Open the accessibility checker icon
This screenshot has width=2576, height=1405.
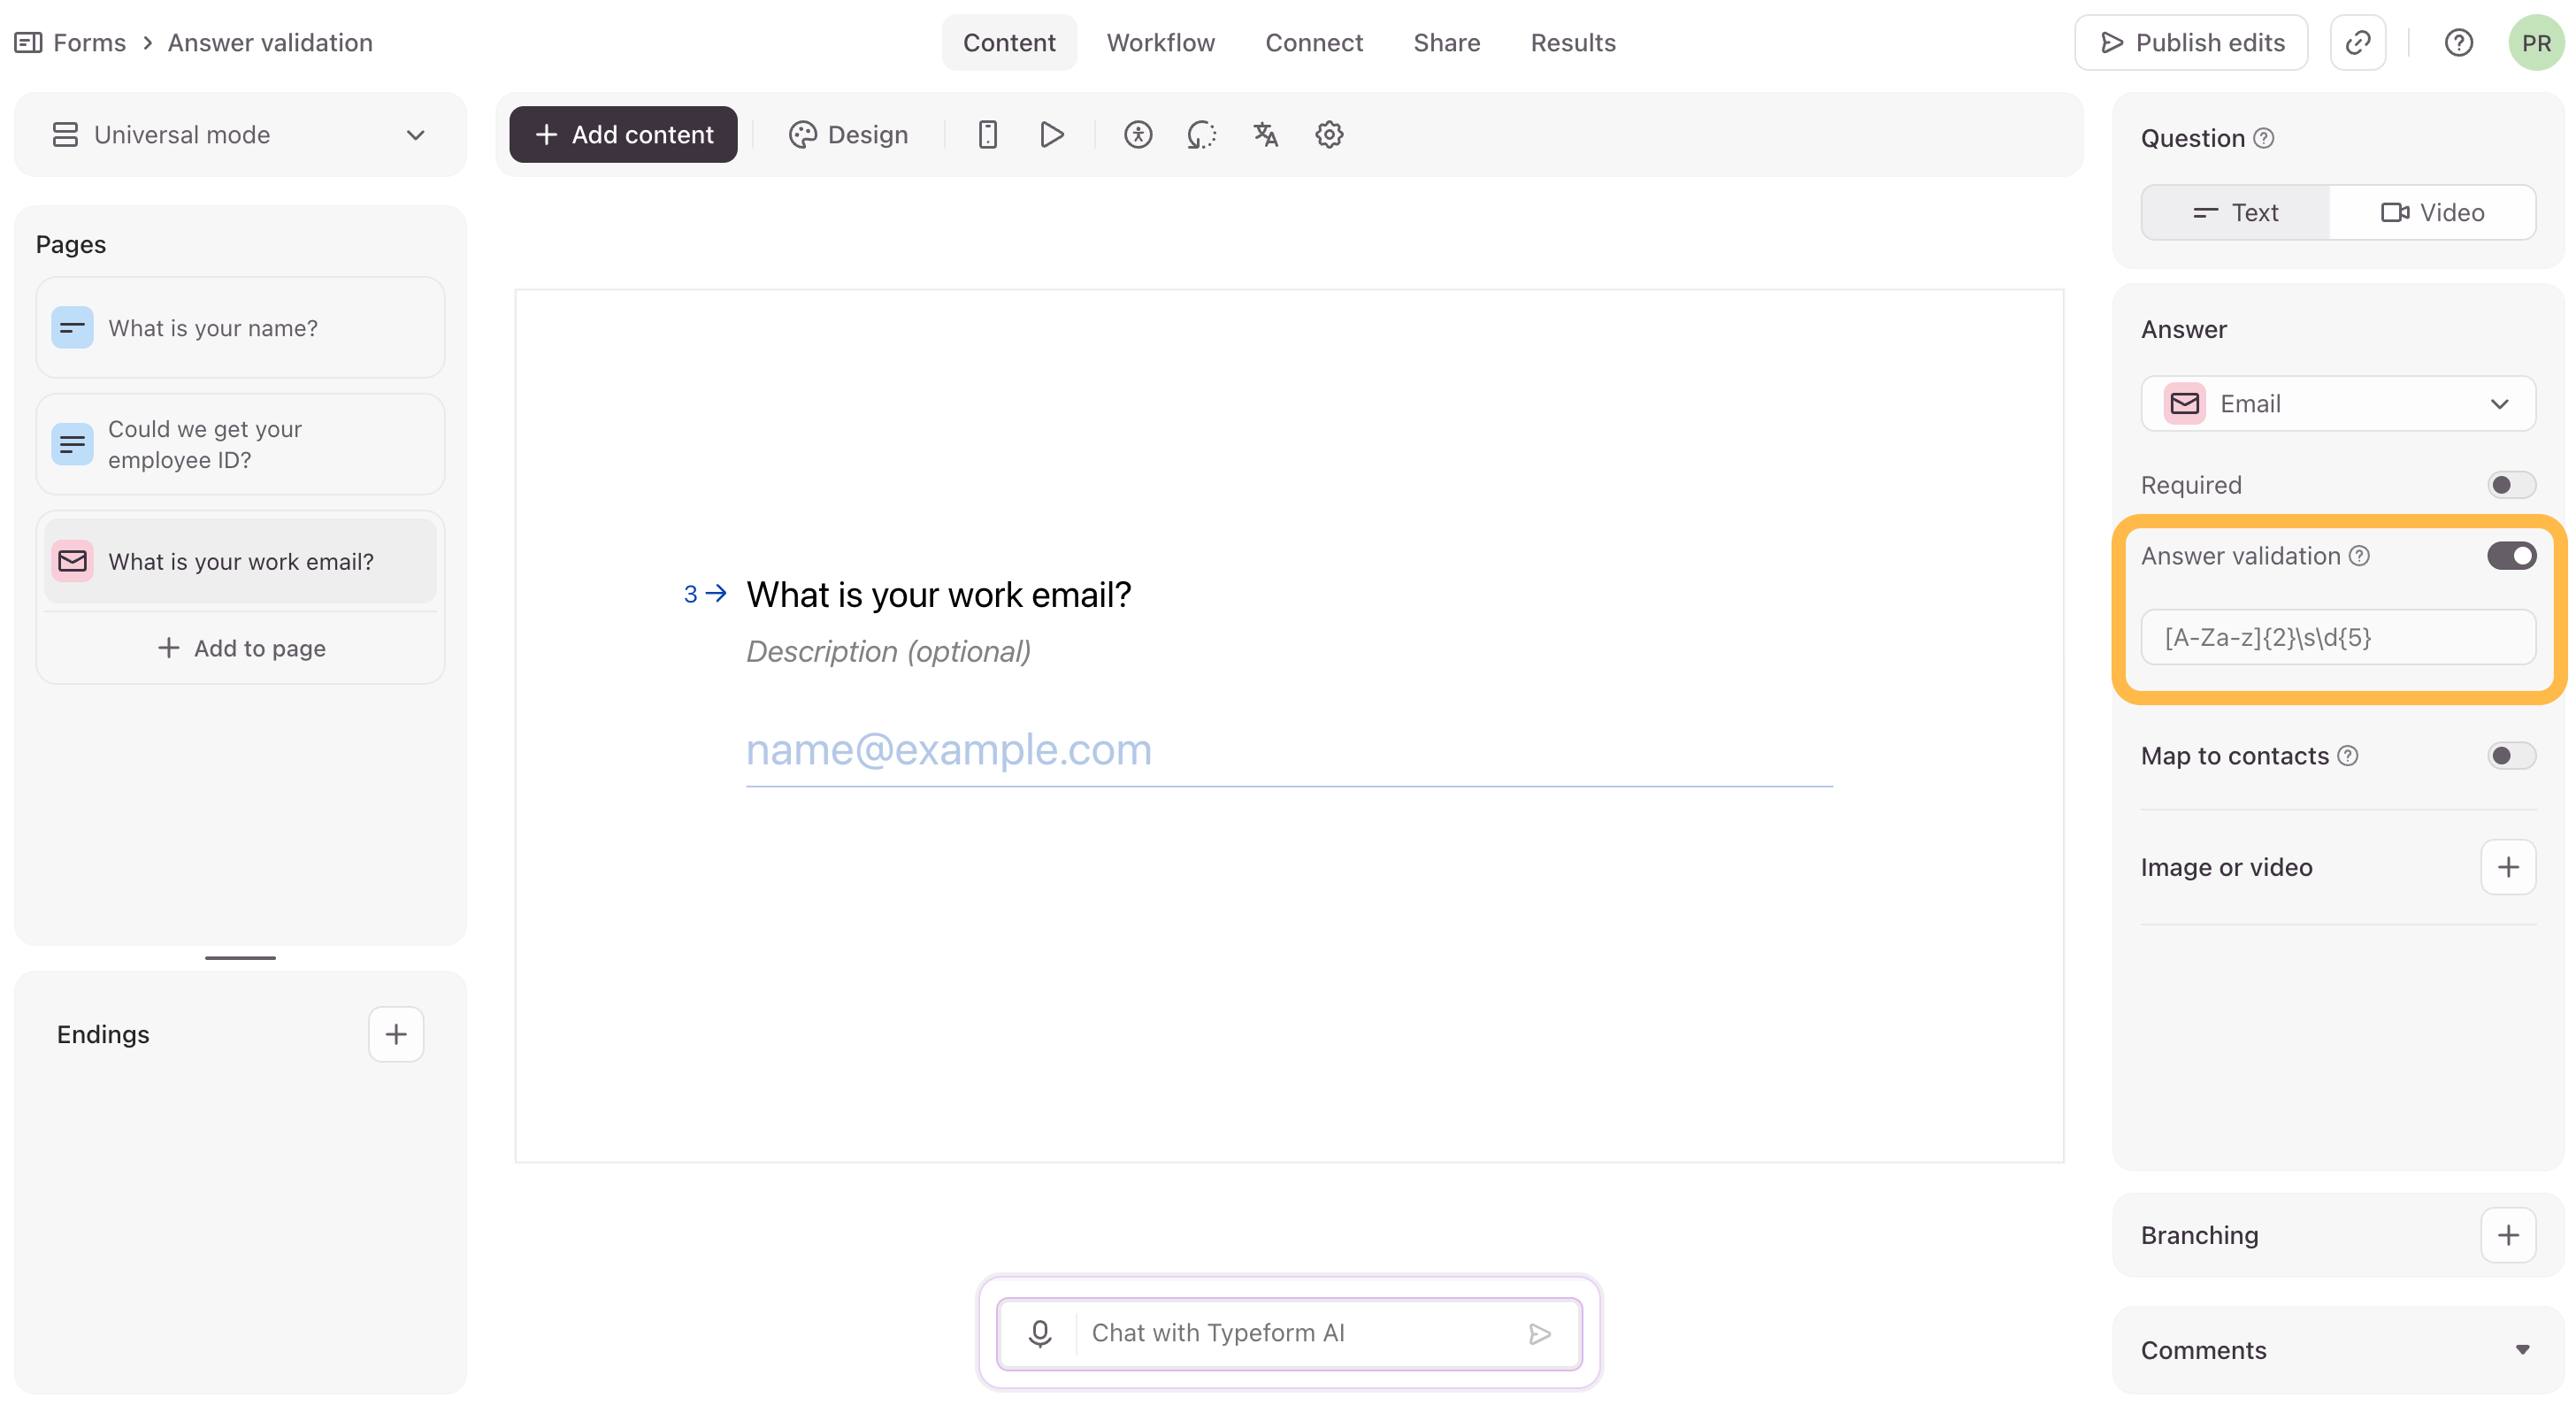(1138, 134)
